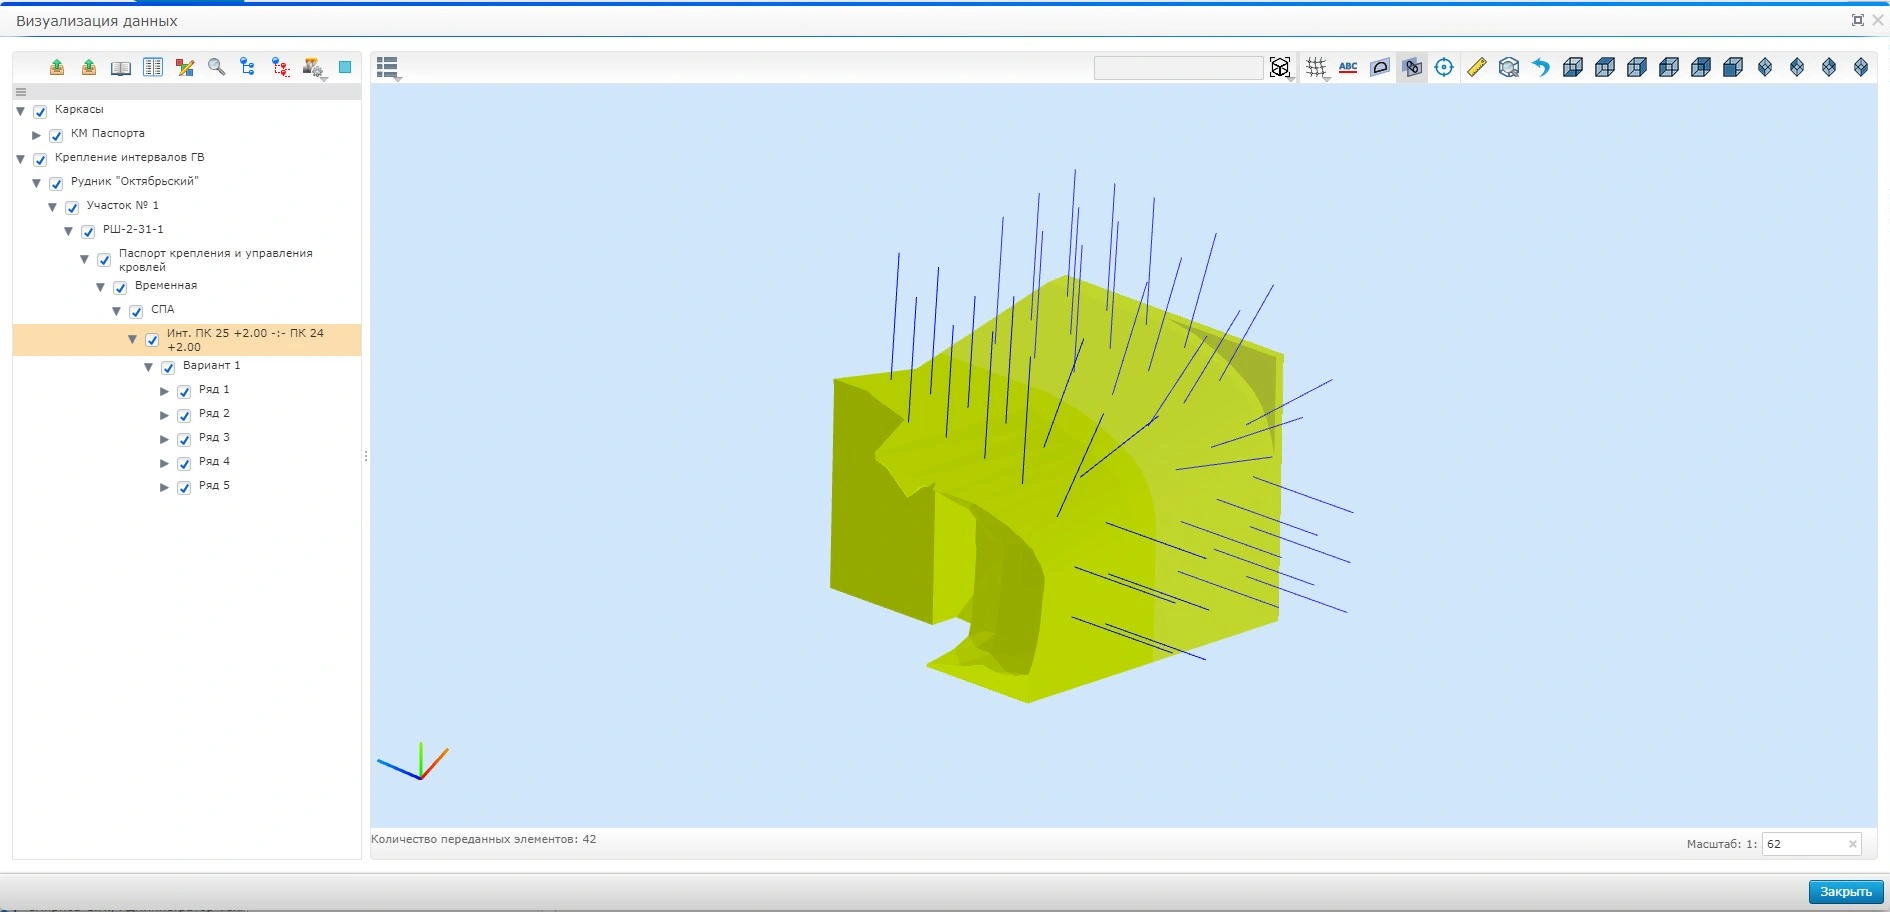Expand the Ряд 1 tree node

pyautogui.click(x=165, y=391)
